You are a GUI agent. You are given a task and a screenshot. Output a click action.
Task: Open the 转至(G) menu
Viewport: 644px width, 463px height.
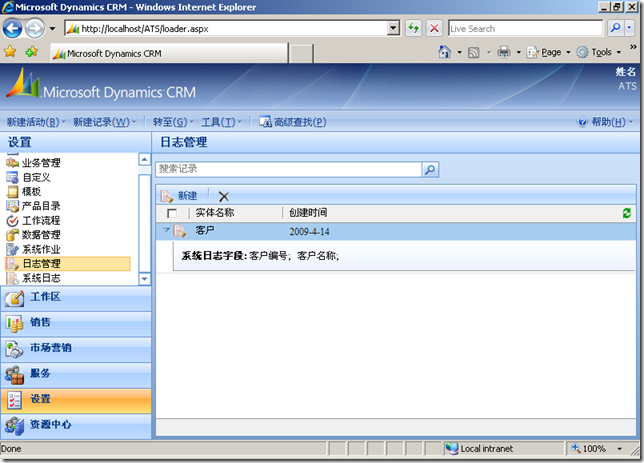tap(173, 122)
